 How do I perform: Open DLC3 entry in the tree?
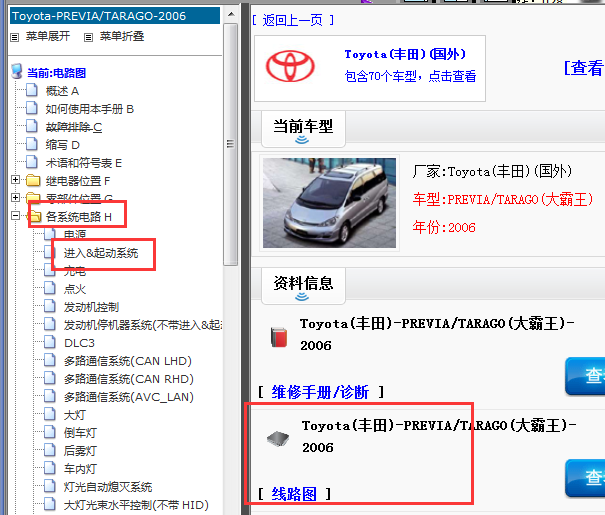pyautogui.click(x=79, y=343)
